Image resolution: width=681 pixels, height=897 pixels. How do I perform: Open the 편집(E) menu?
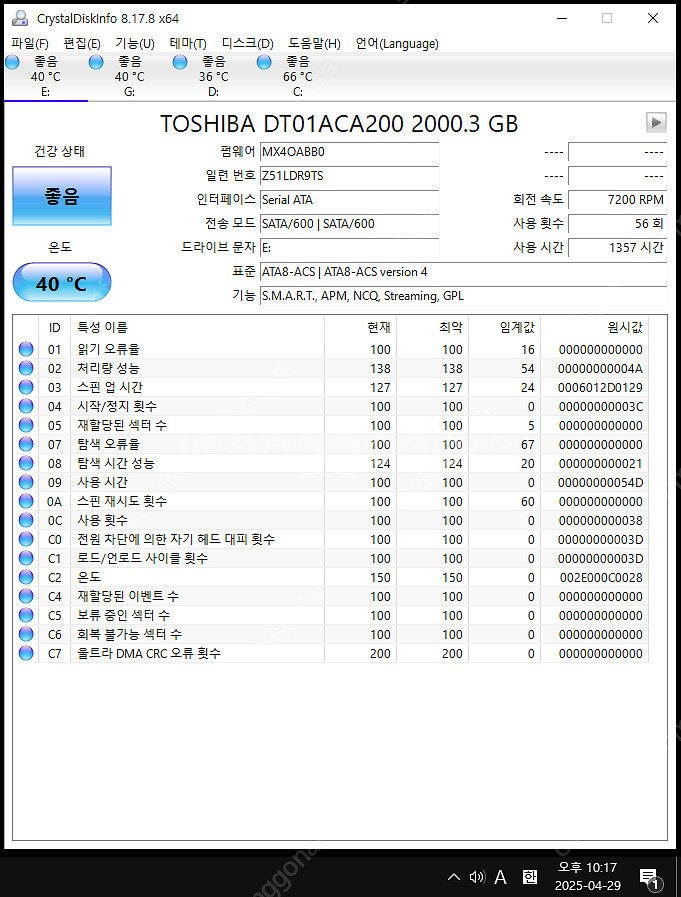pyautogui.click(x=82, y=43)
